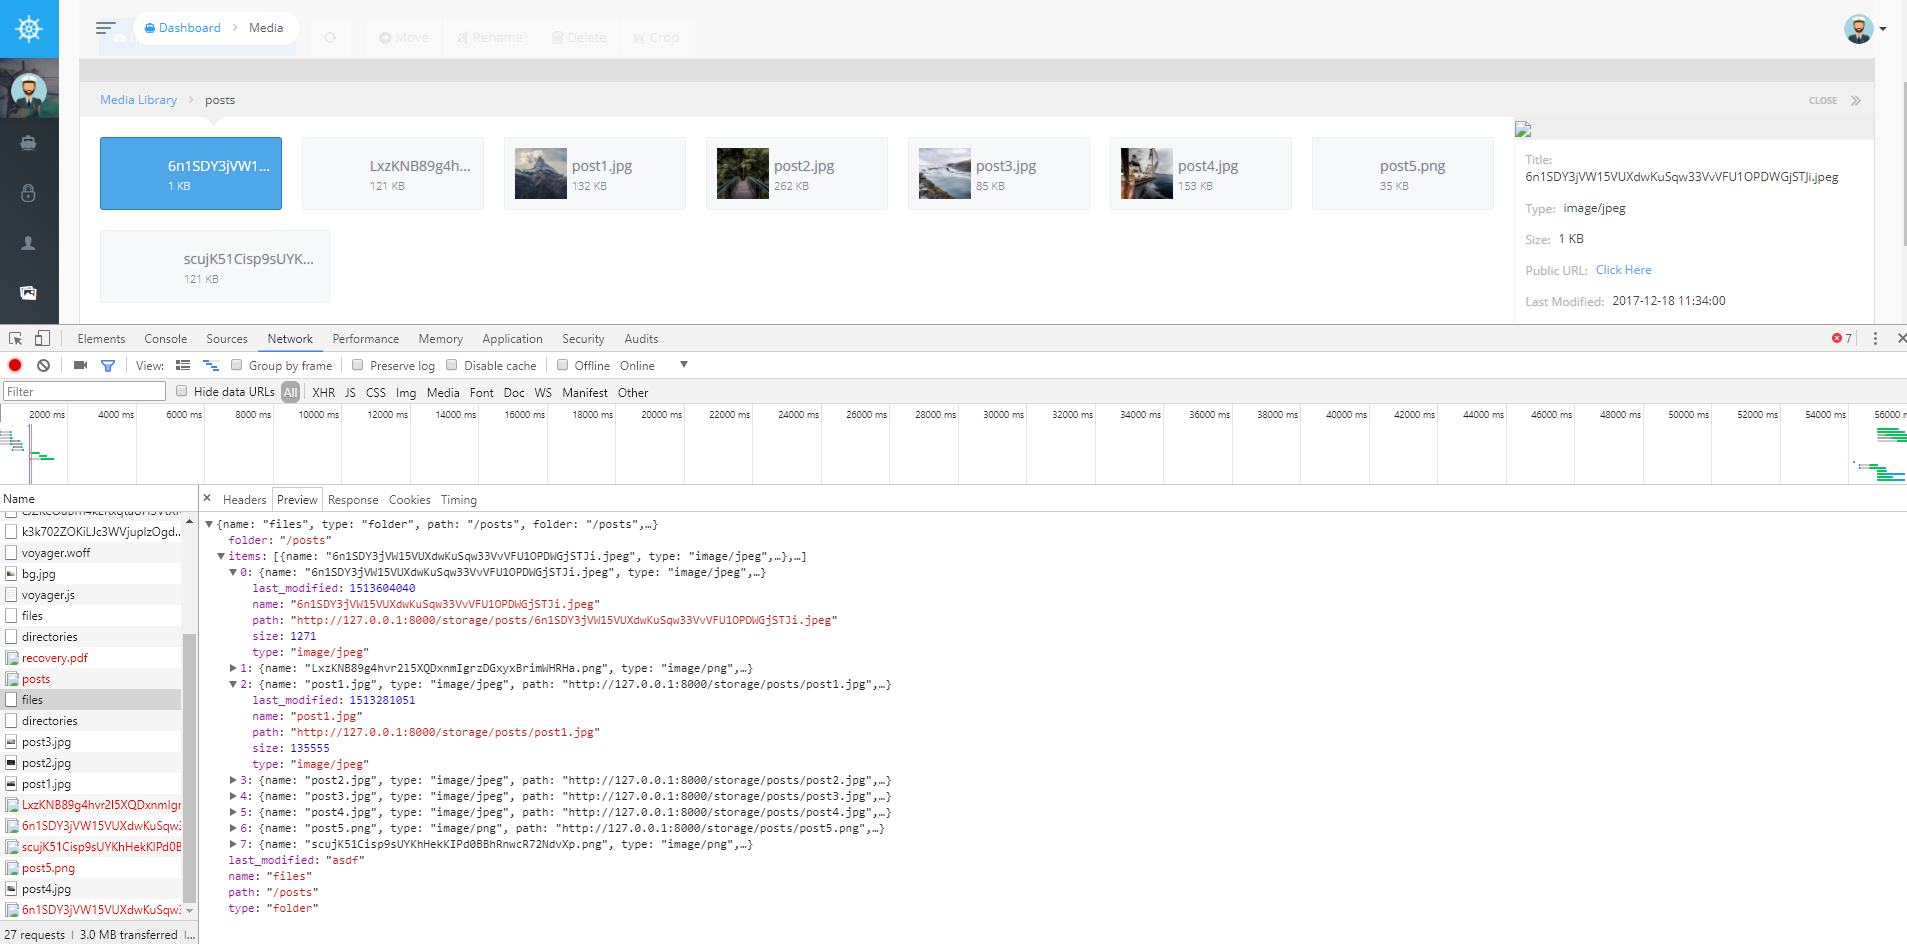
Task: Open the Media section from the sidebar
Action: tap(29, 292)
